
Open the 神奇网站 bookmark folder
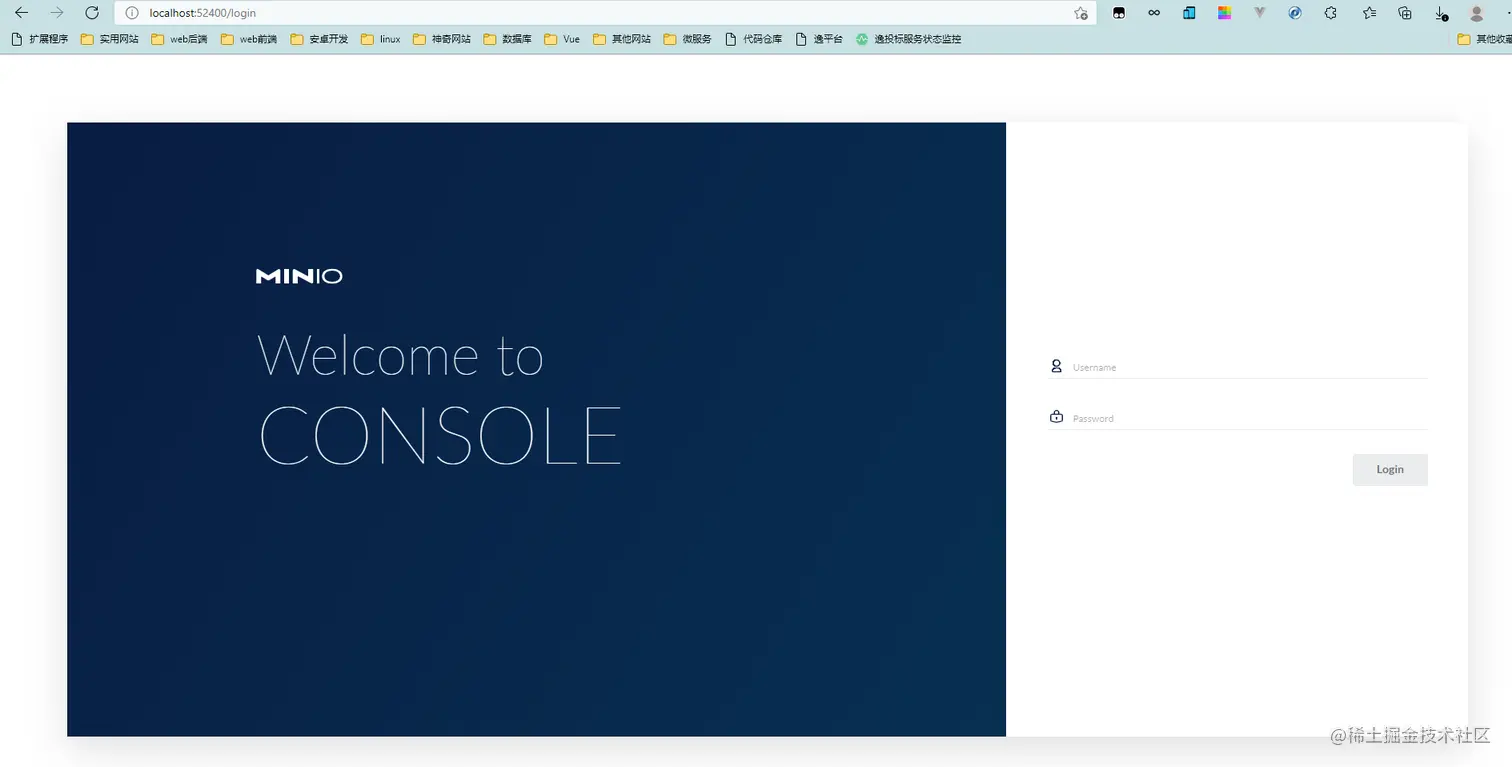coord(441,39)
